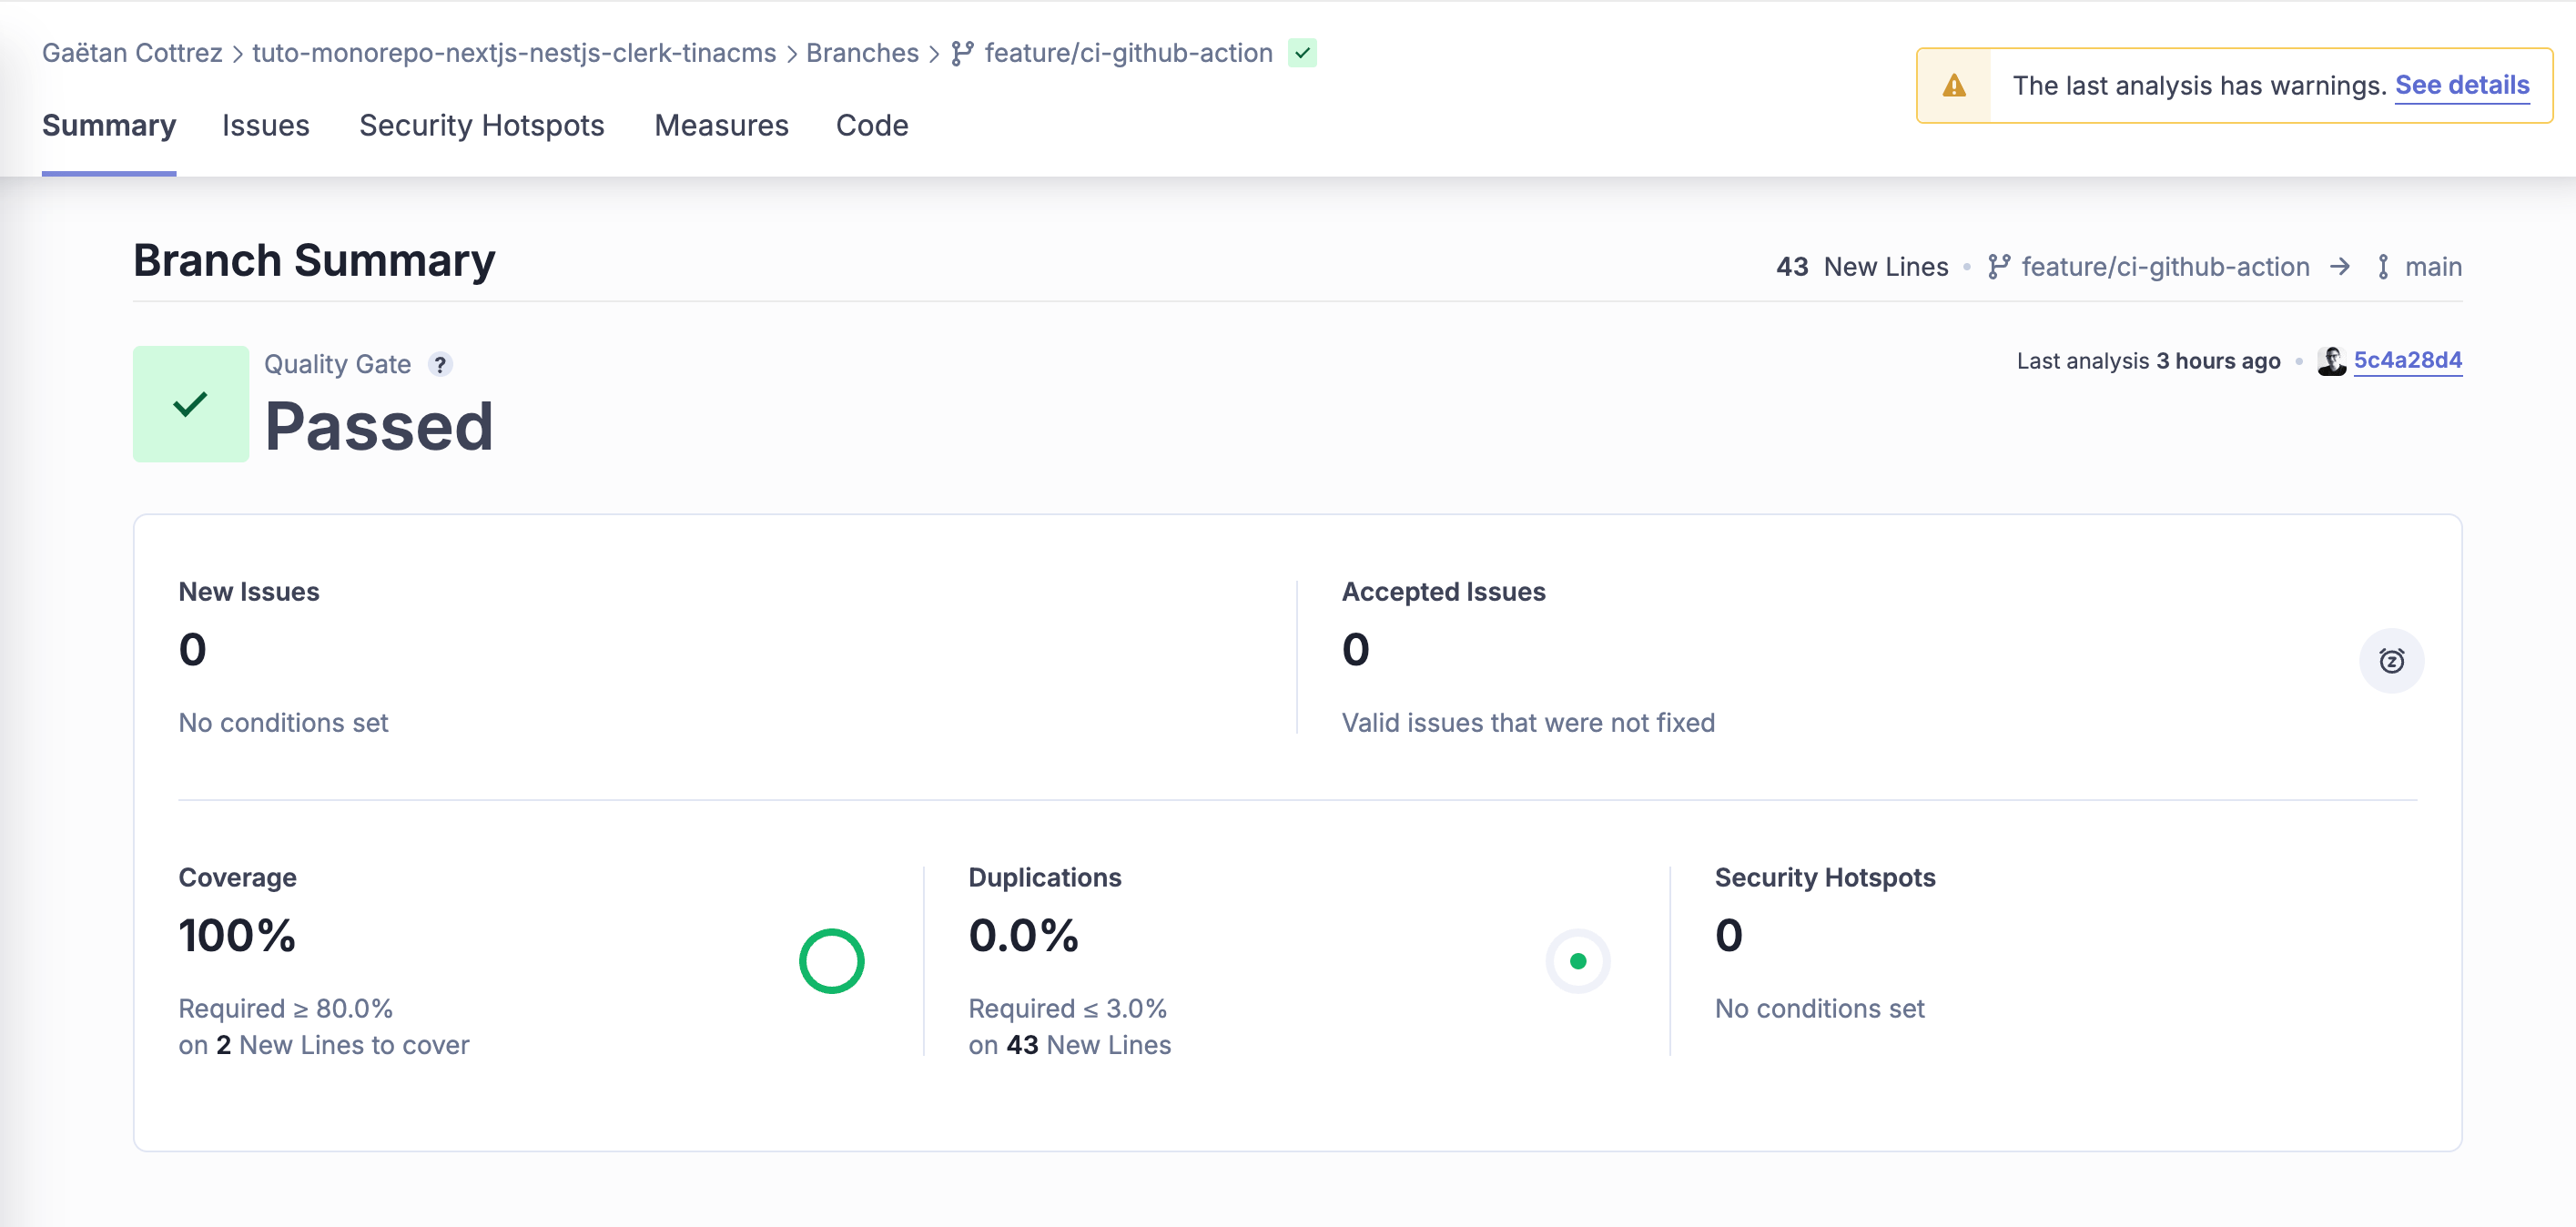Select the Security Hotspots tab
The width and height of the screenshot is (2576, 1227).
point(483,123)
